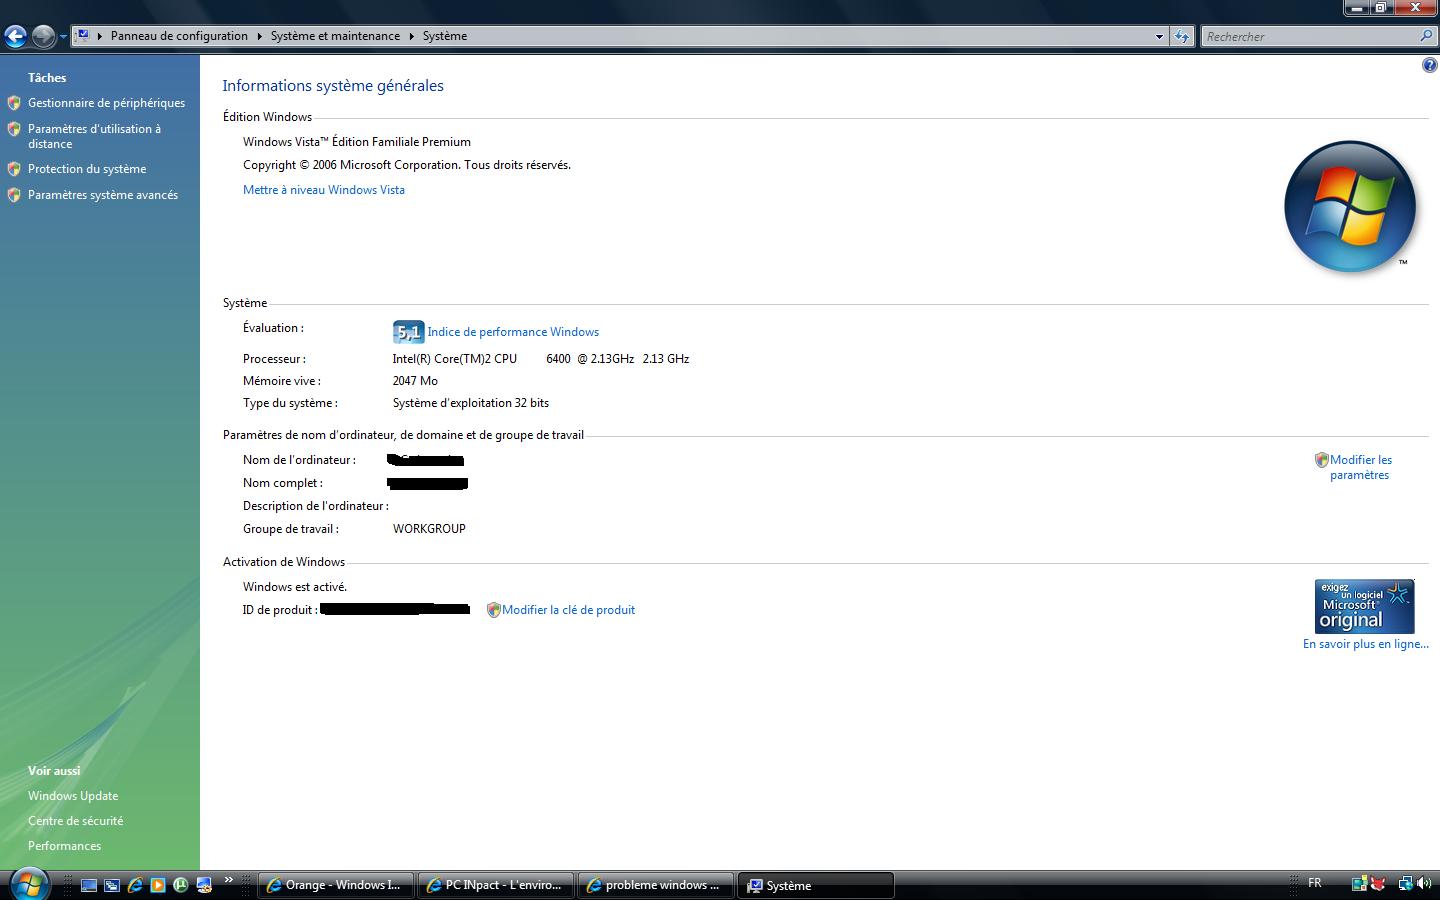Click the Windows performance index 5,1 badge
Viewport: 1440px width, 900px height.
point(408,332)
